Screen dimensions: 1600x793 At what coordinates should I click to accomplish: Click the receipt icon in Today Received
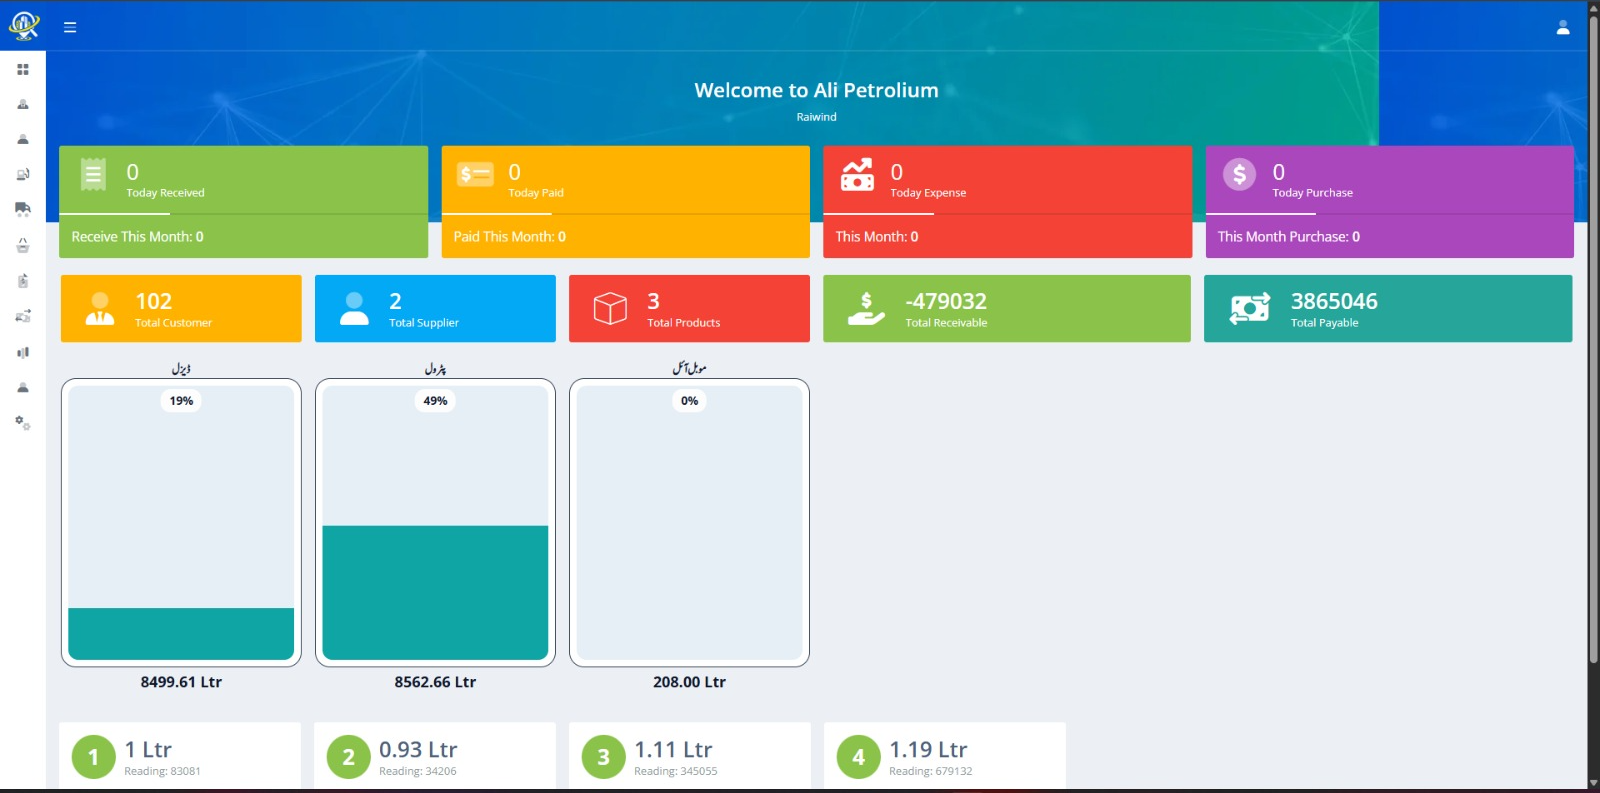click(x=93, y=174)
